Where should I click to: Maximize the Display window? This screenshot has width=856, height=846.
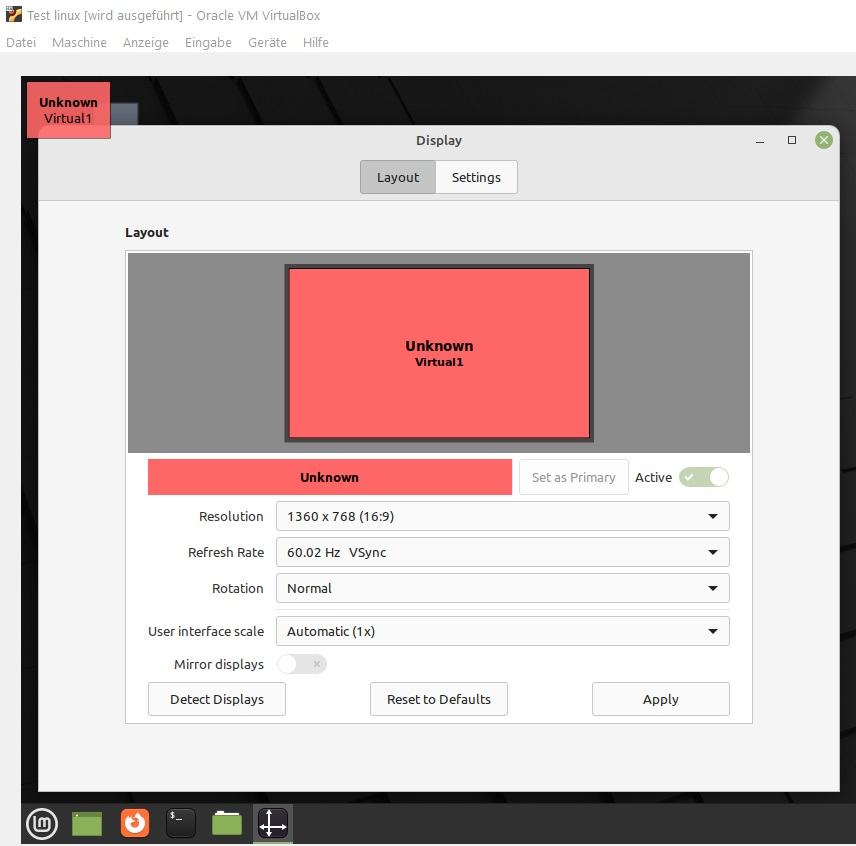coord(792,140)
